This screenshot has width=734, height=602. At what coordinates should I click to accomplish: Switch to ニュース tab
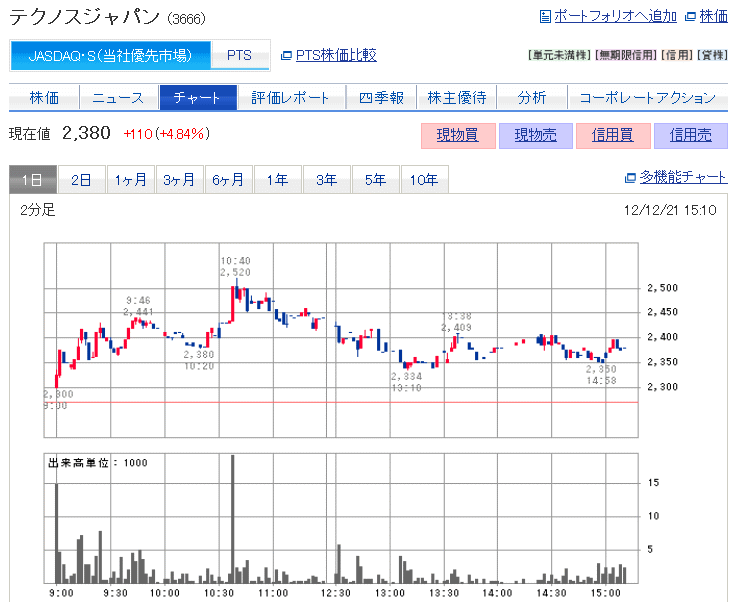tap(118, 97)
